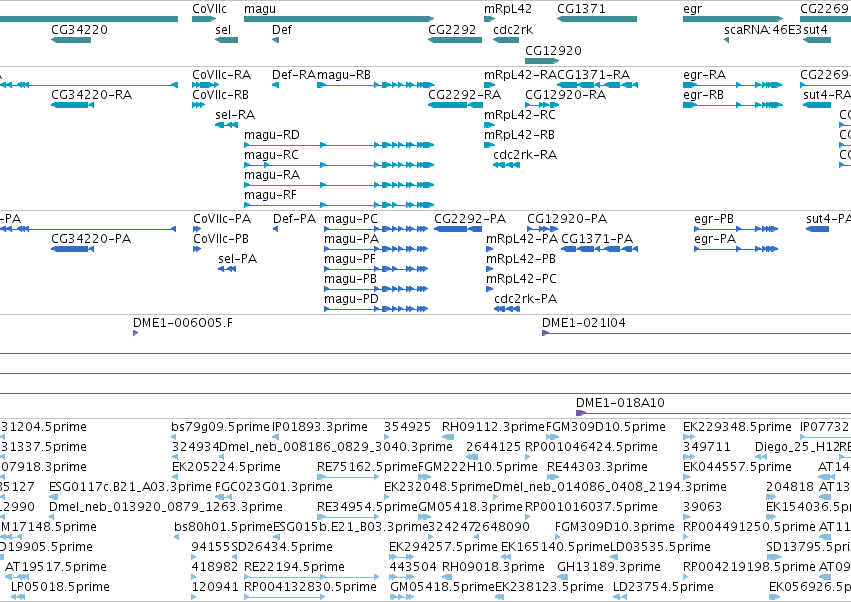Screen dimensions: 851x602
Task: Select protein CG1371-PA
Action: (x=597, y=239)
